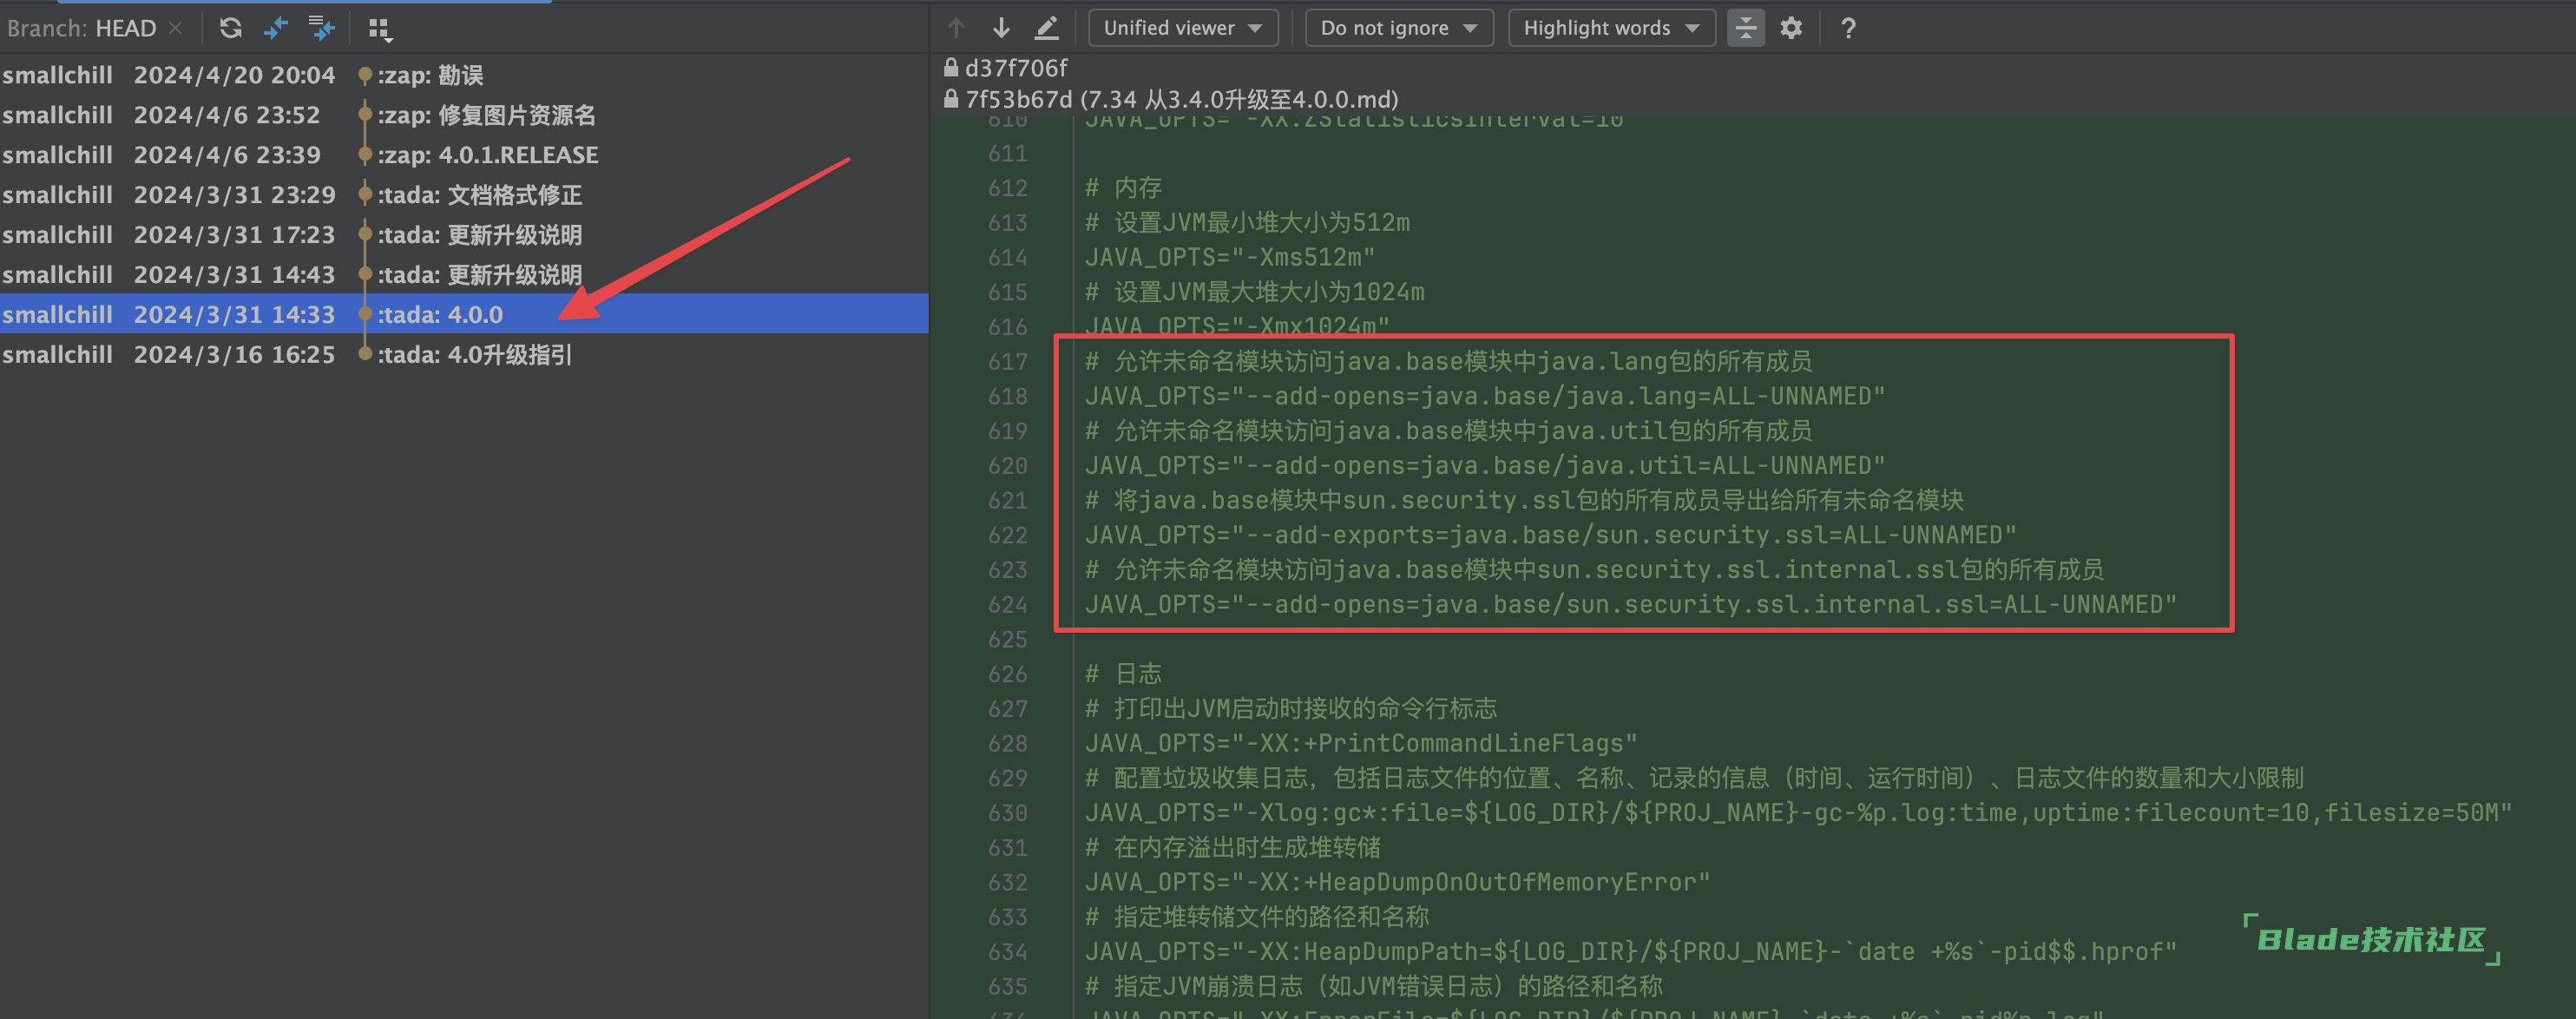Image resolution: width=2576 pixels, height=1019 pixels.
Task: Click the HeapDumpOnOutOfMemoryError line
Action: 1398,882
